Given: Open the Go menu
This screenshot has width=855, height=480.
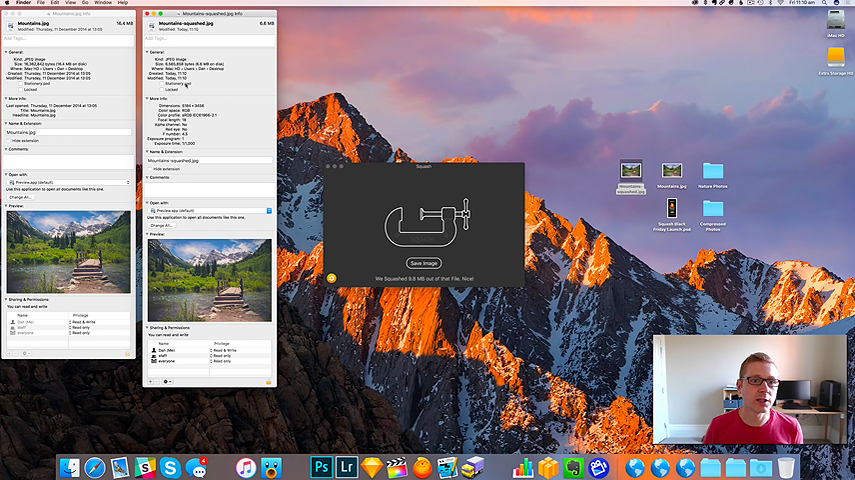Looking at the screenshot, I should coord(85,3).
